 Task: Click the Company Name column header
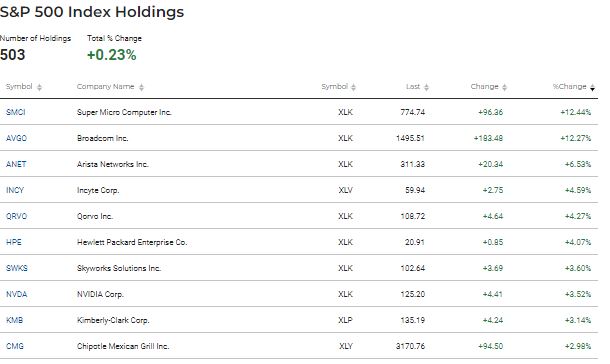(105, 87)
